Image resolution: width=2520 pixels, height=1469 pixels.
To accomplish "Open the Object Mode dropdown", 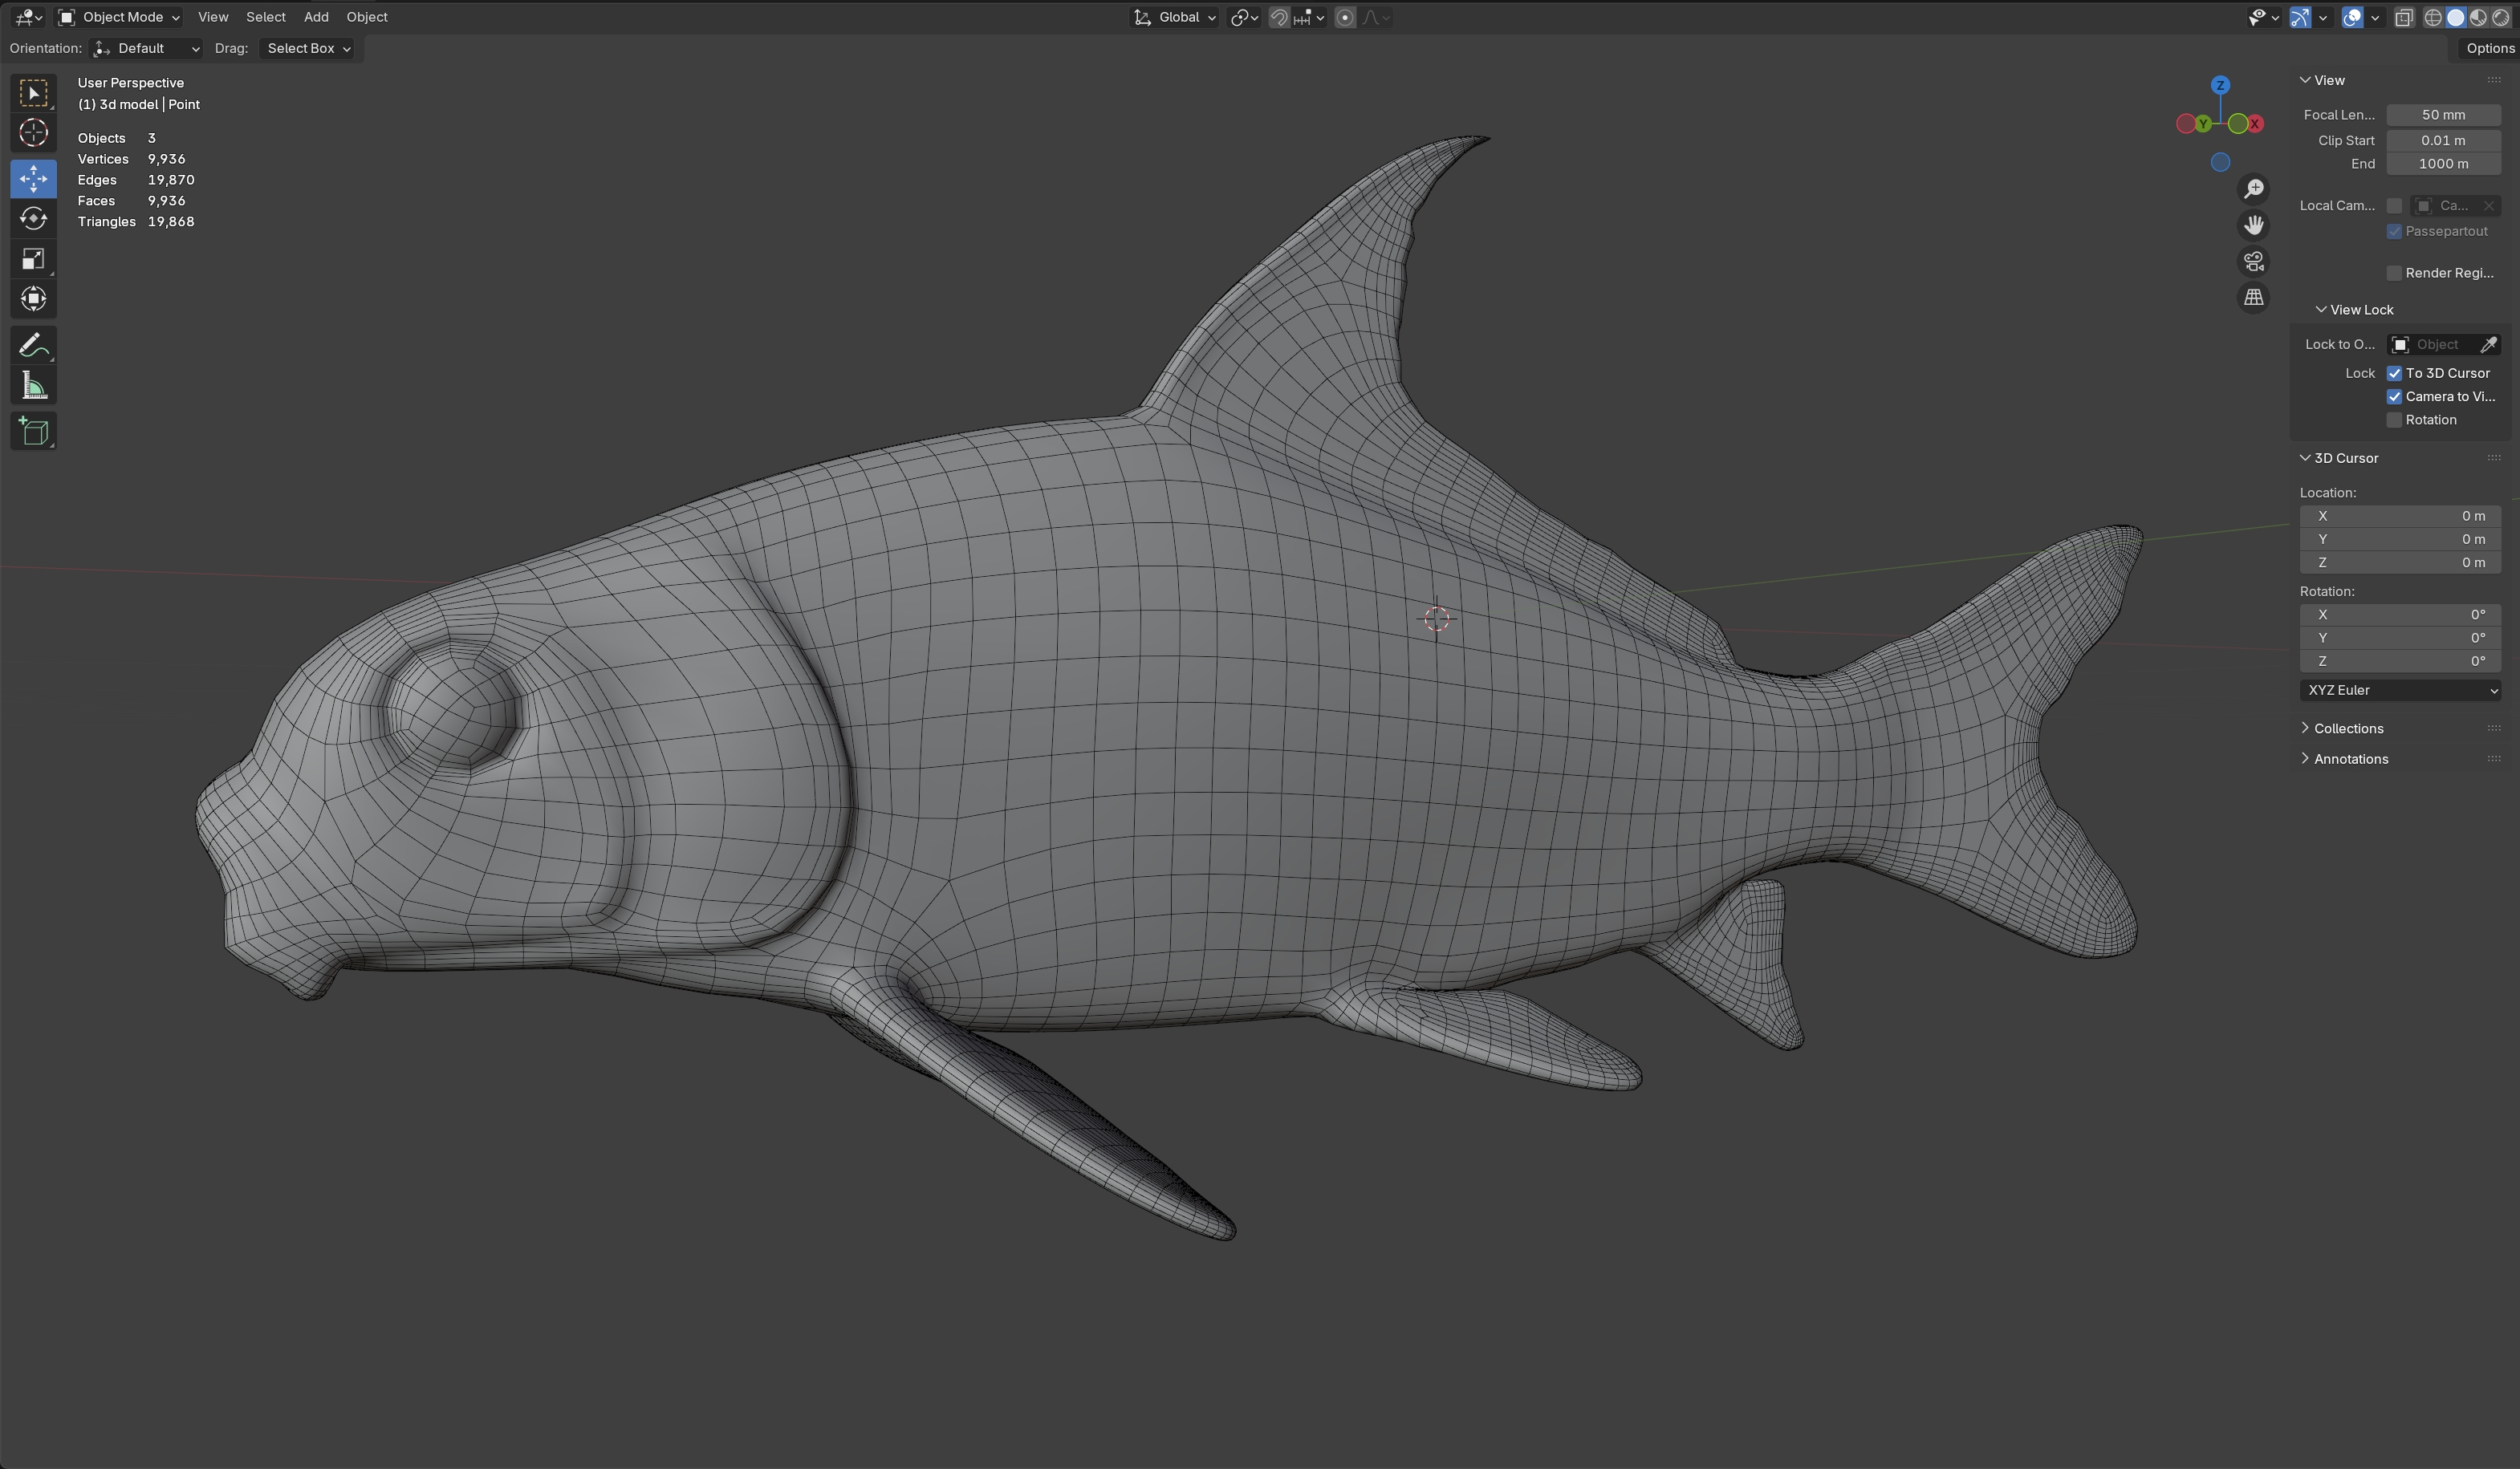I will click(119, 17).
